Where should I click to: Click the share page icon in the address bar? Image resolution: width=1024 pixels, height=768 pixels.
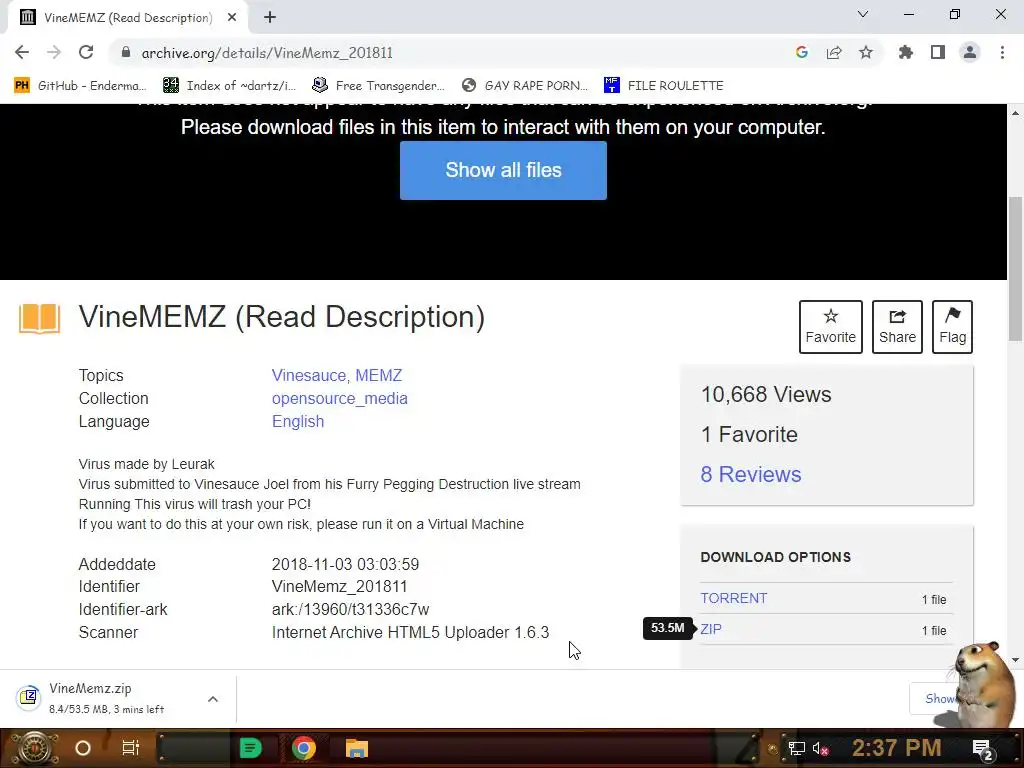point(834,52)
